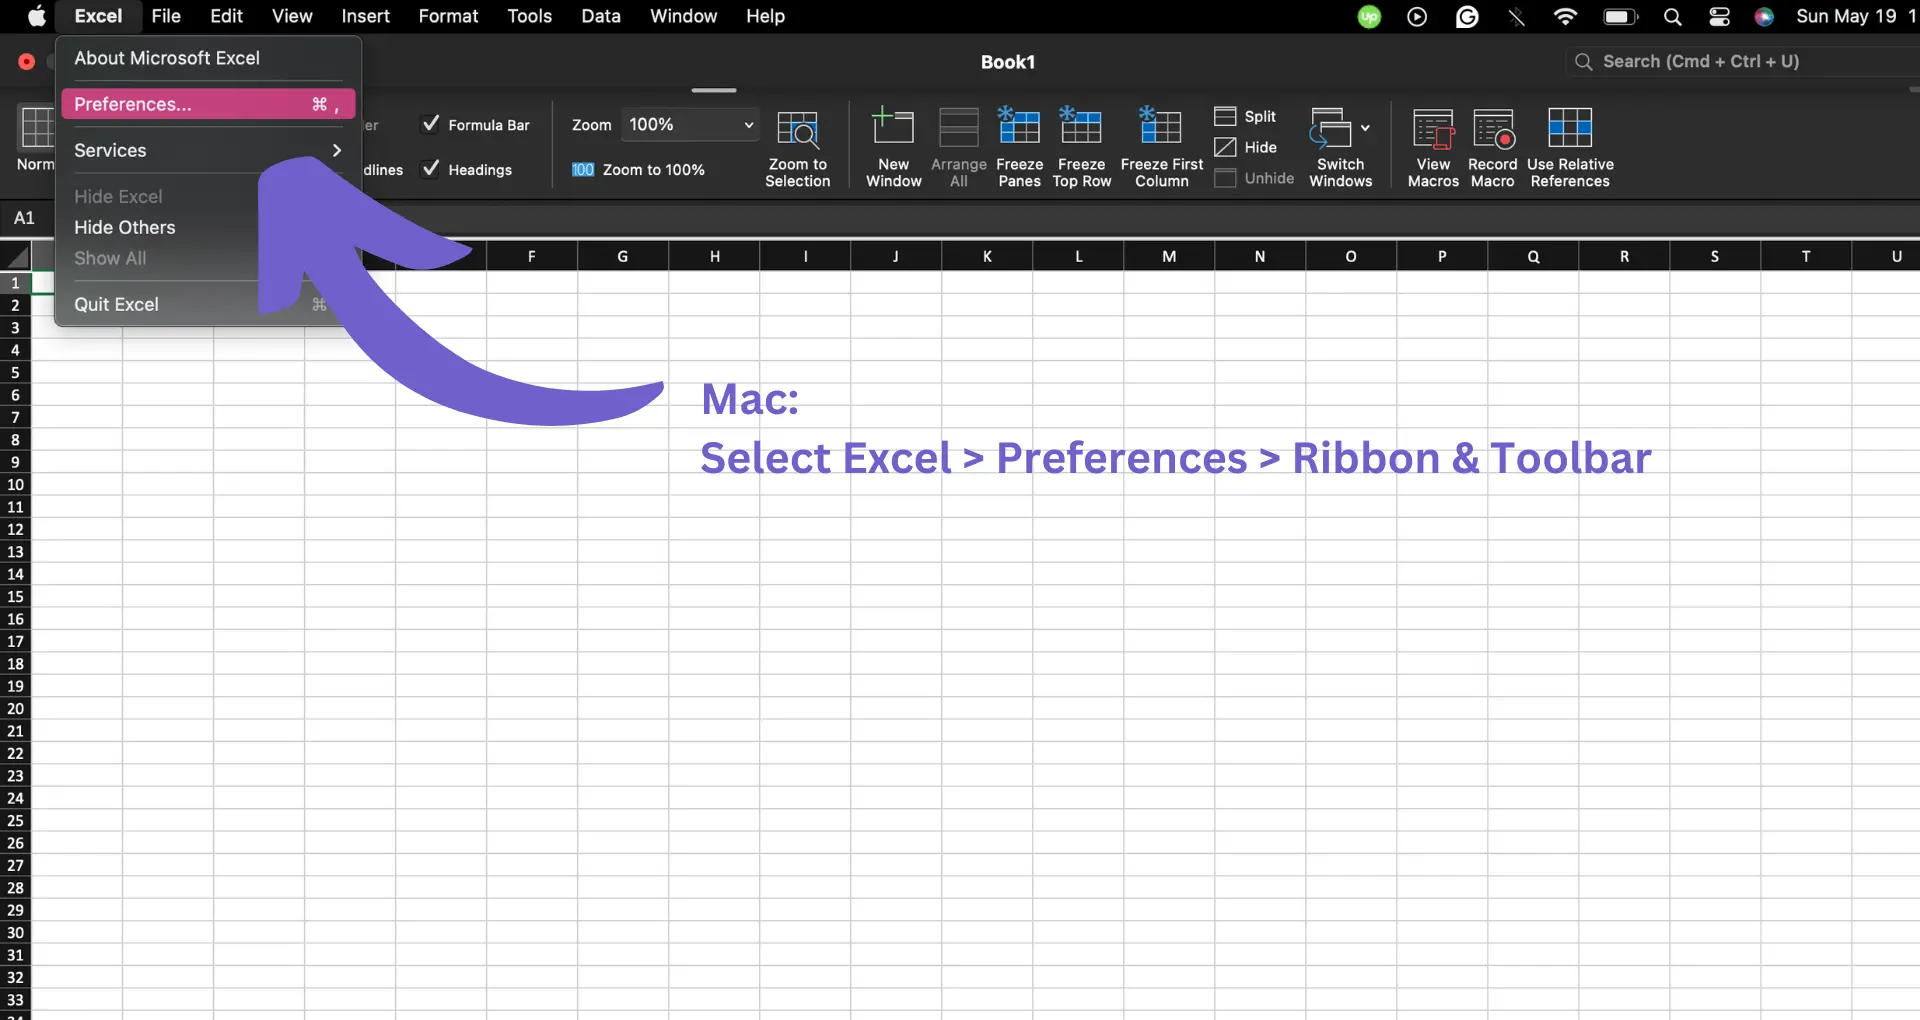The image size is (1920, 1020).
Task: Close the Excel window with red button
Action: tap(26, 62)
